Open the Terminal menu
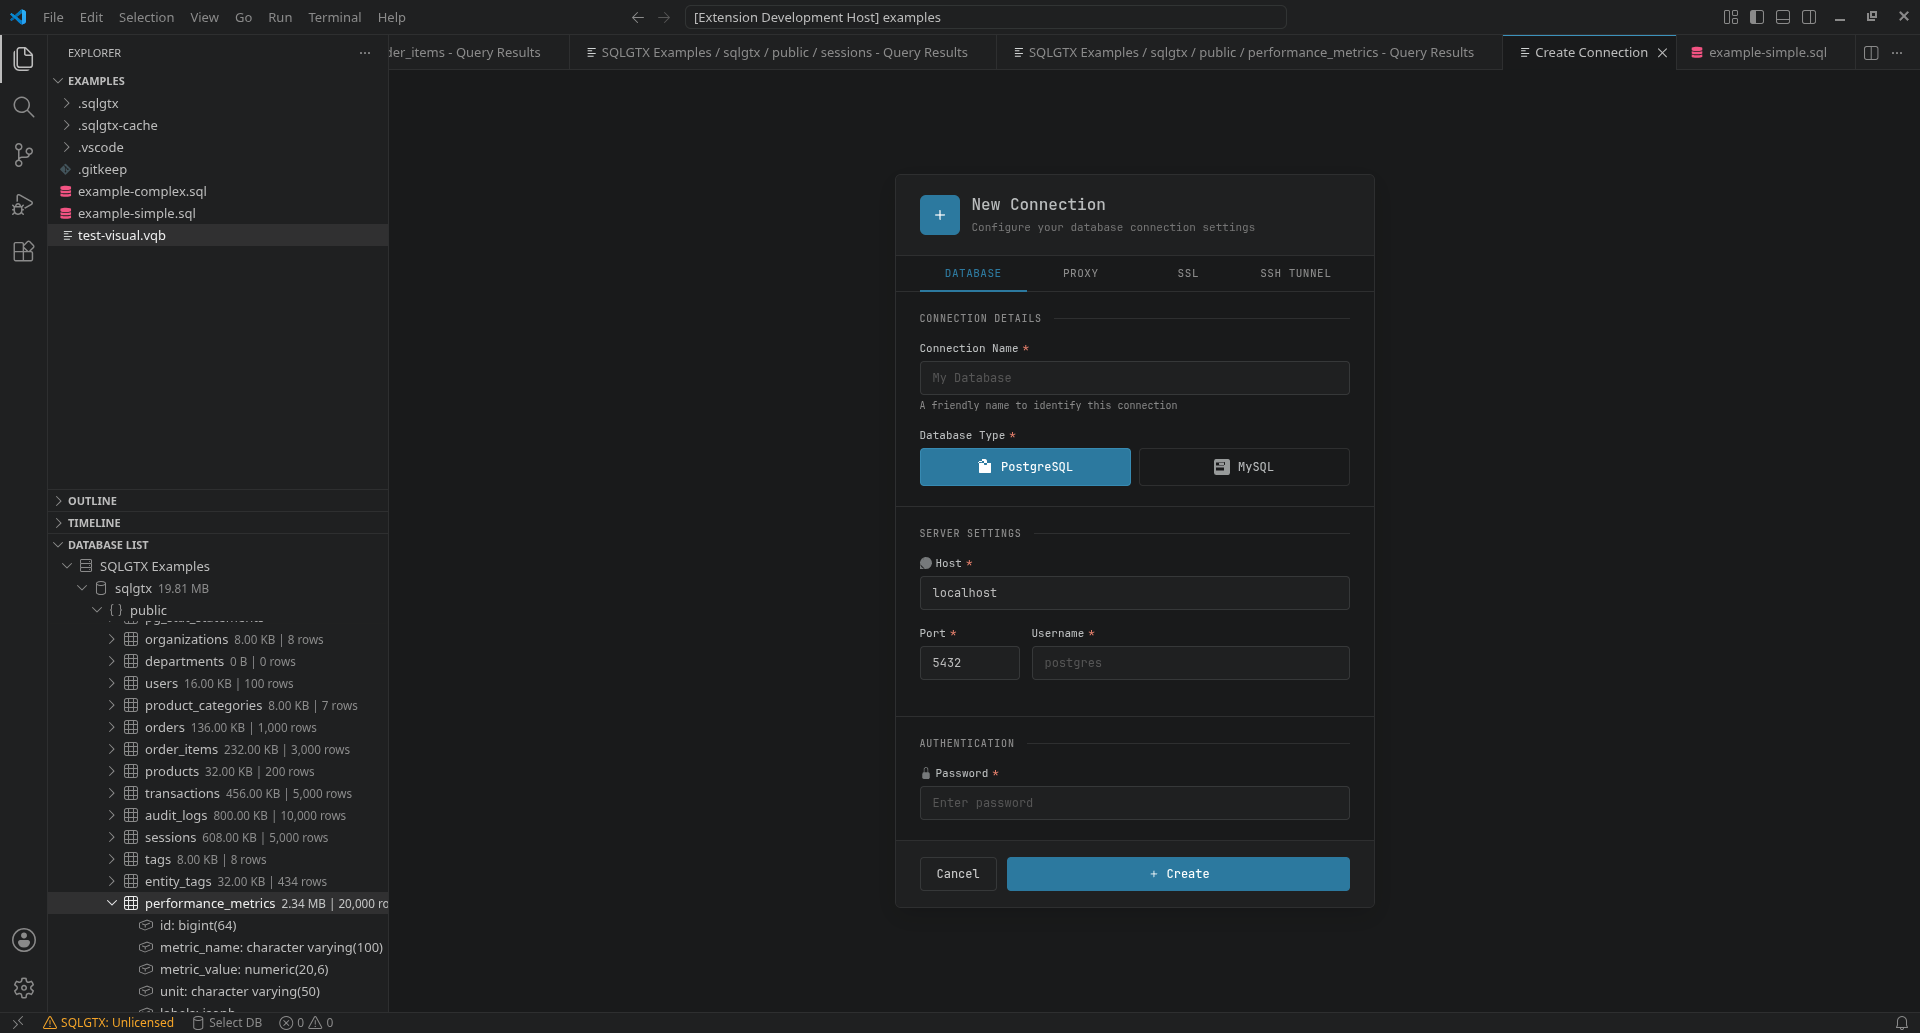 tap(334, 17)
